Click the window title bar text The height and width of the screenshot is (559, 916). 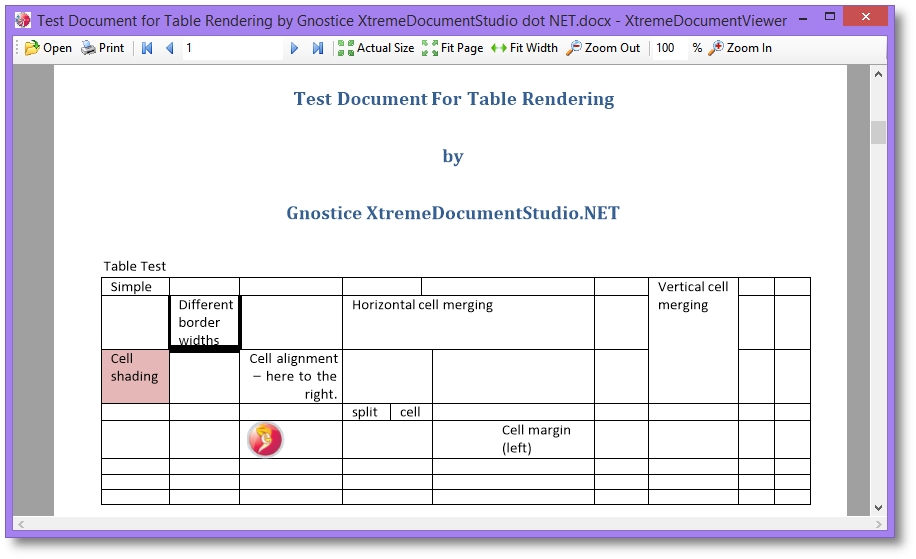coord(412,21)
